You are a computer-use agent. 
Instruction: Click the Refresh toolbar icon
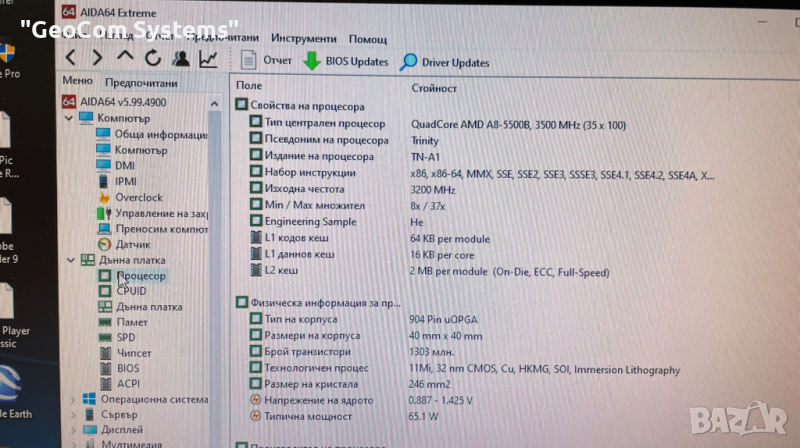(153, 59)
